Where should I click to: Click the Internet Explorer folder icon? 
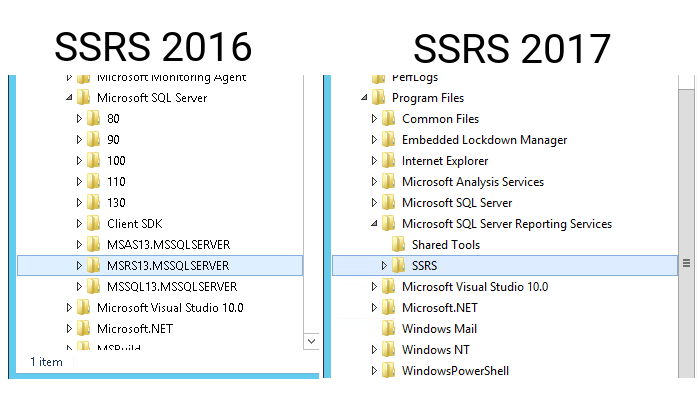[x=388, y=160]
